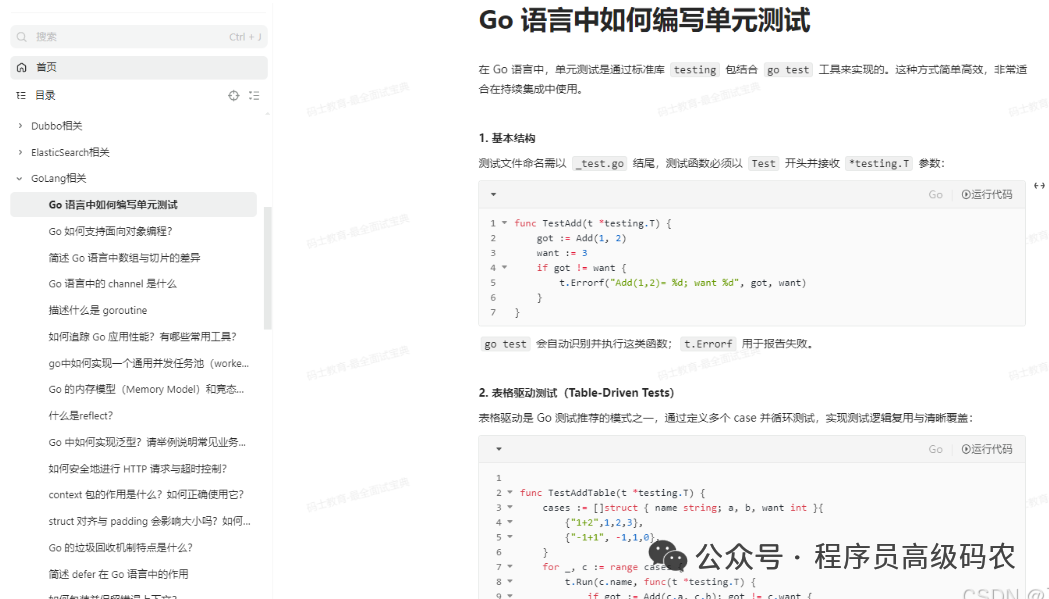Fold line 7 for range loop
Image resolution: width=1049 pixels, height=599 pixels.
point(510,567)
